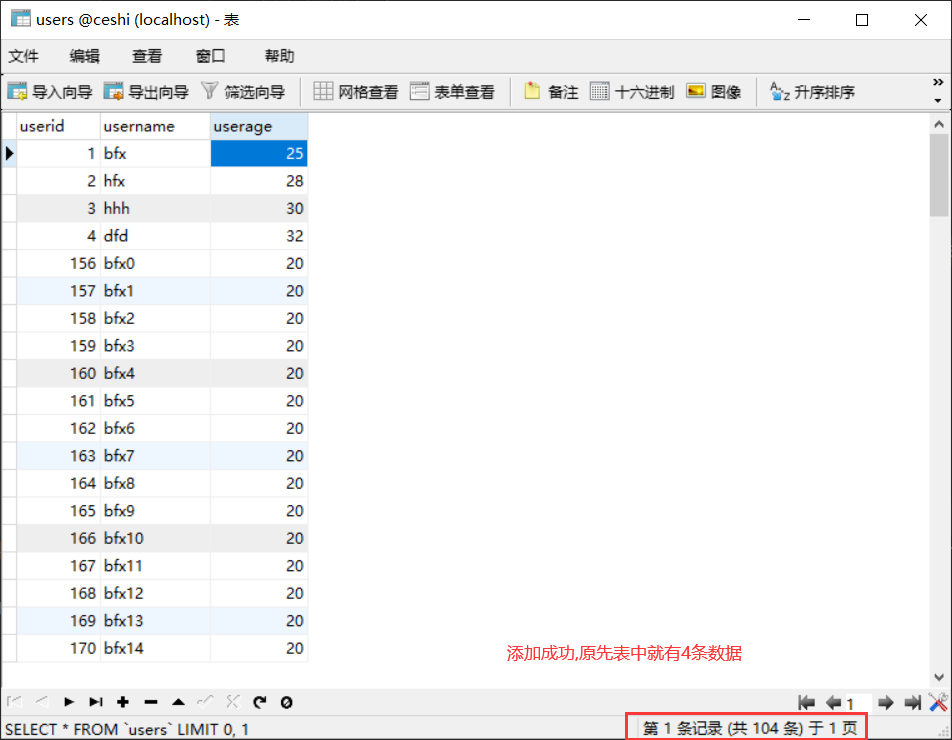Expand the toolbar overflow chevron

click(938, 82)
